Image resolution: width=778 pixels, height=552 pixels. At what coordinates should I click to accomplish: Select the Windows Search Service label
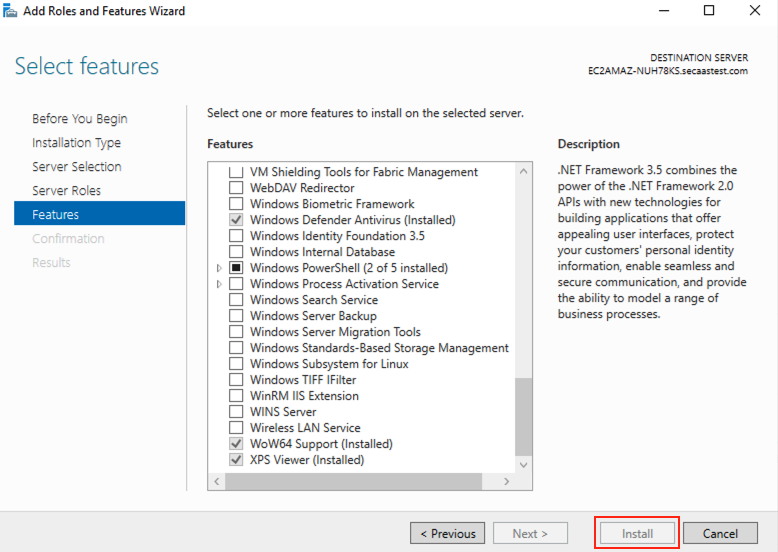[x=314, y=300]
